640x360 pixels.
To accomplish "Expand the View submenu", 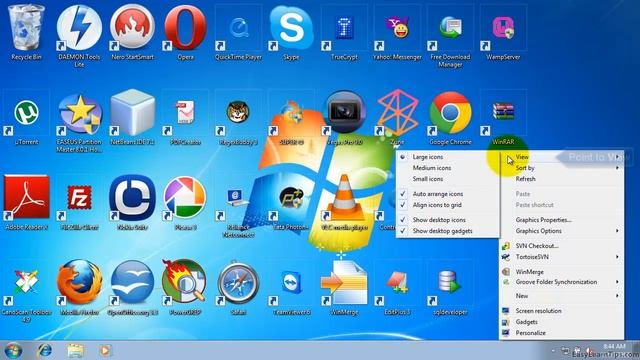I will tap(562, 157).
